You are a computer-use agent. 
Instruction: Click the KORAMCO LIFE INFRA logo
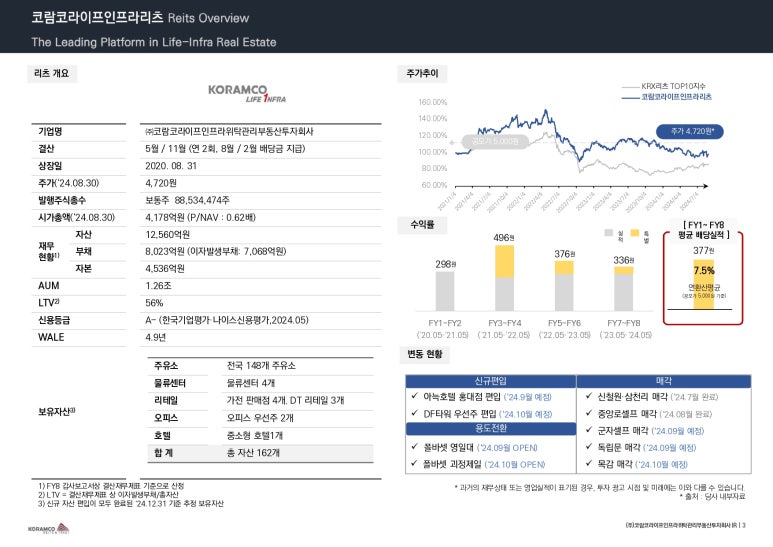pos(246,93)
